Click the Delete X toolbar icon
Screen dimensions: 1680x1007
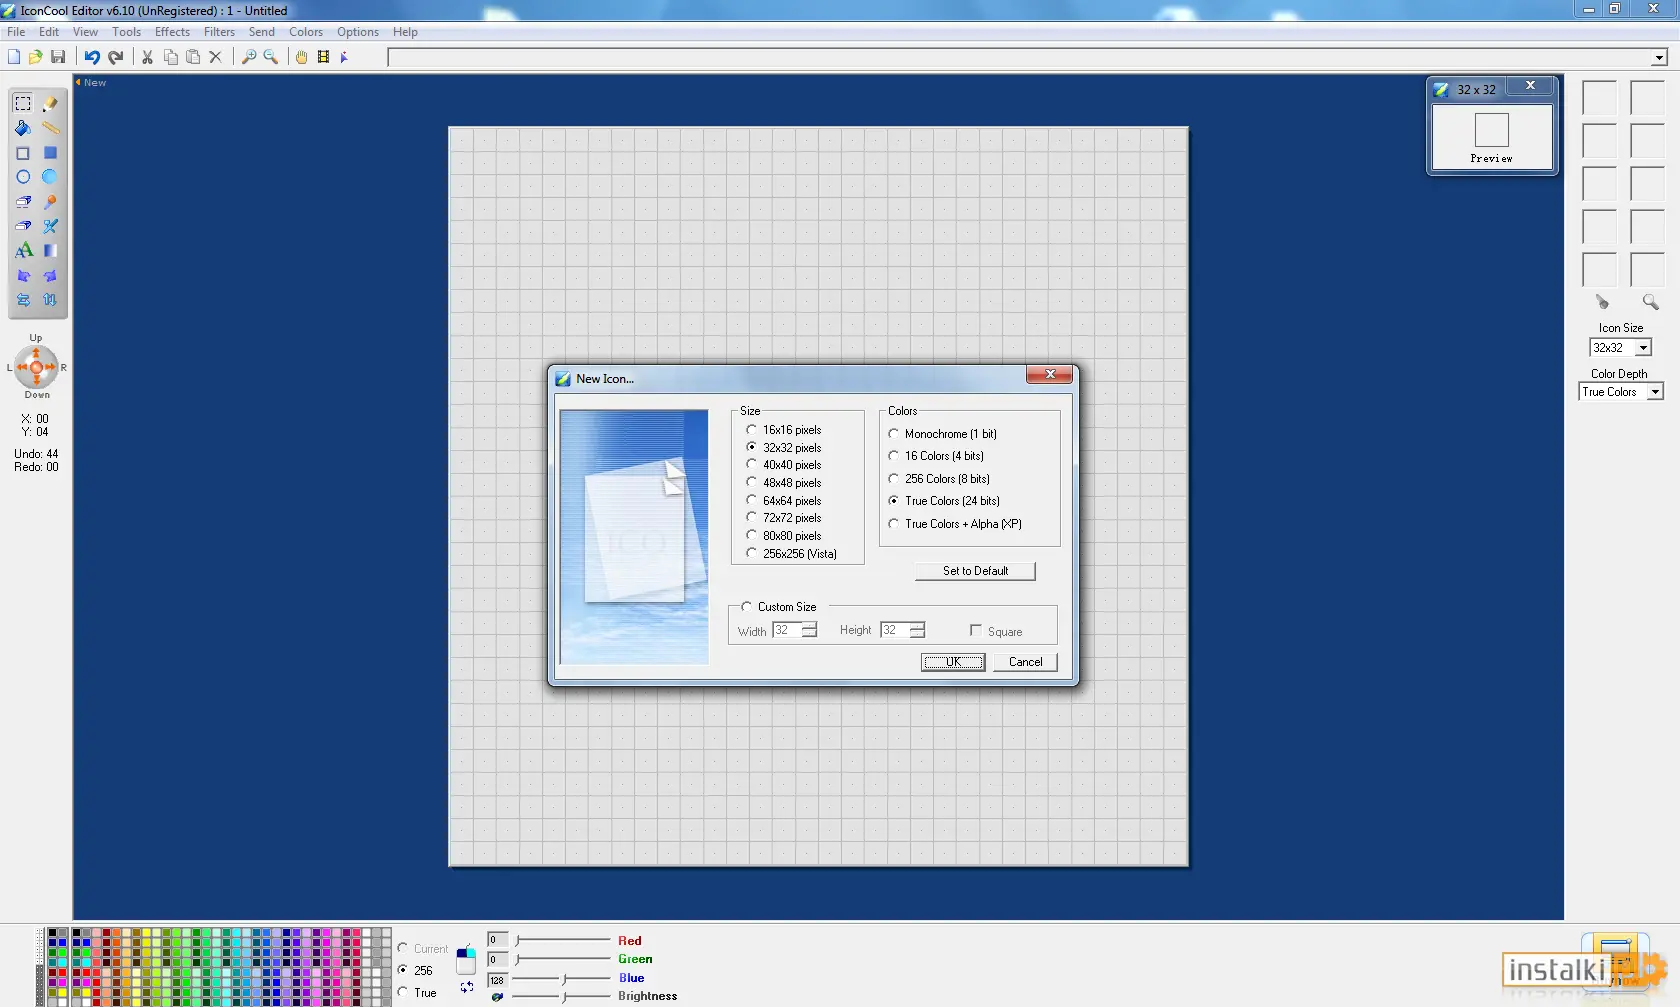(215, 57)
